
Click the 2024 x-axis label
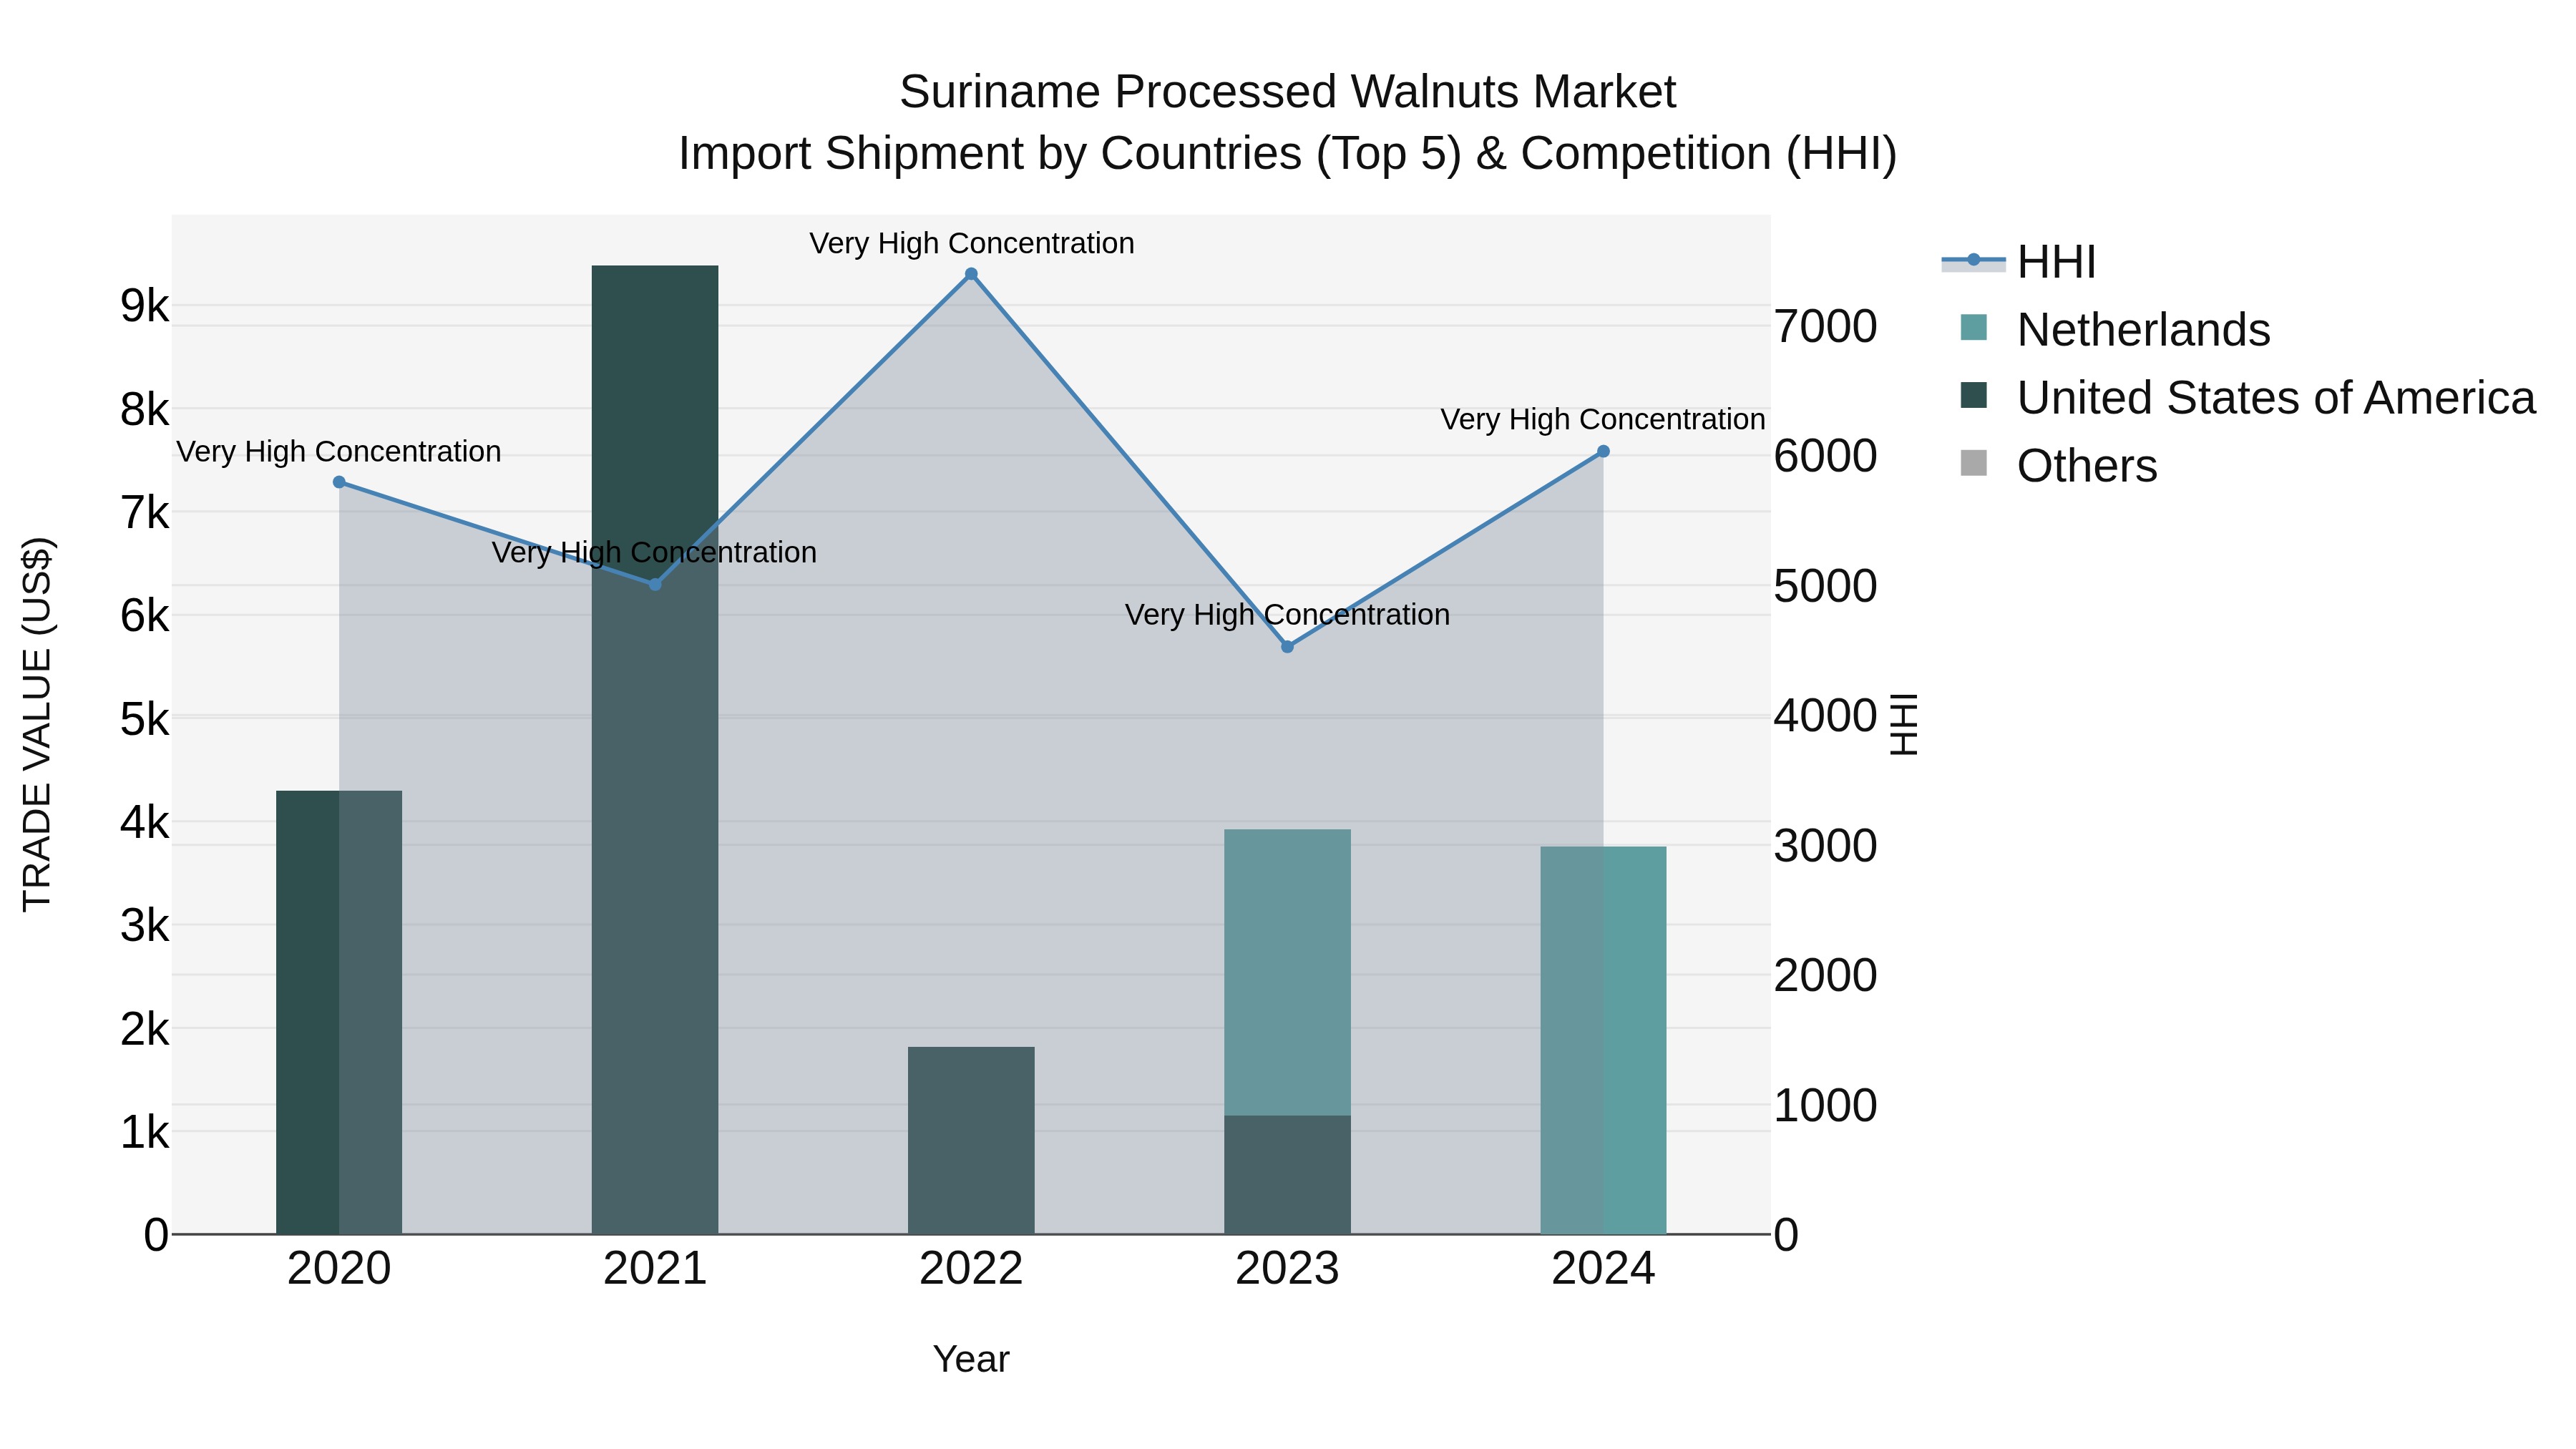click(x=1603, y=1269)
